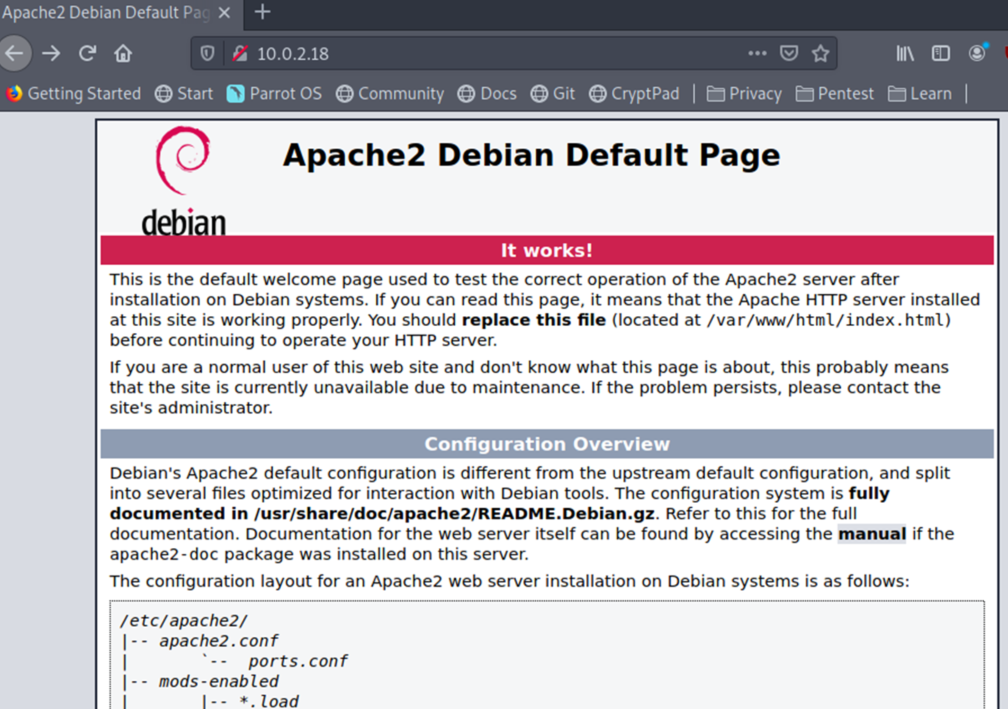
Task: Open the Git bookmark
Action: 553,94
